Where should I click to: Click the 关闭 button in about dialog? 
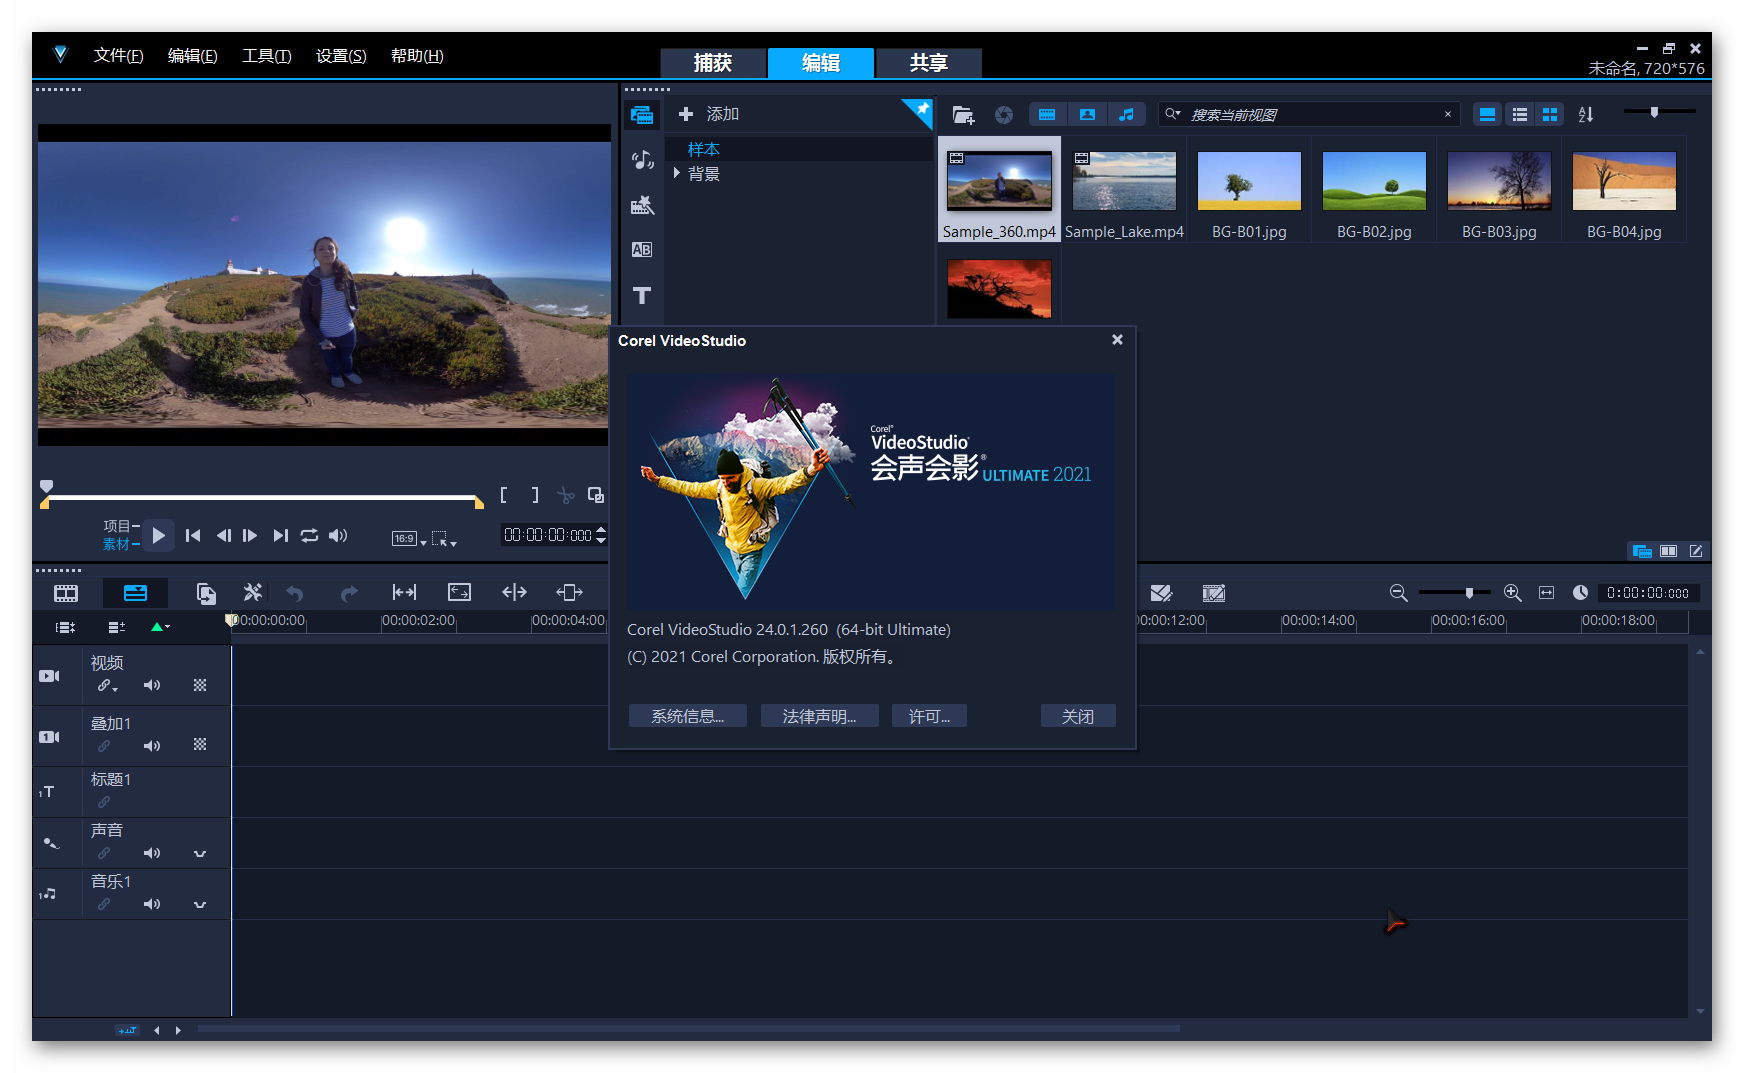(1077, 716)
